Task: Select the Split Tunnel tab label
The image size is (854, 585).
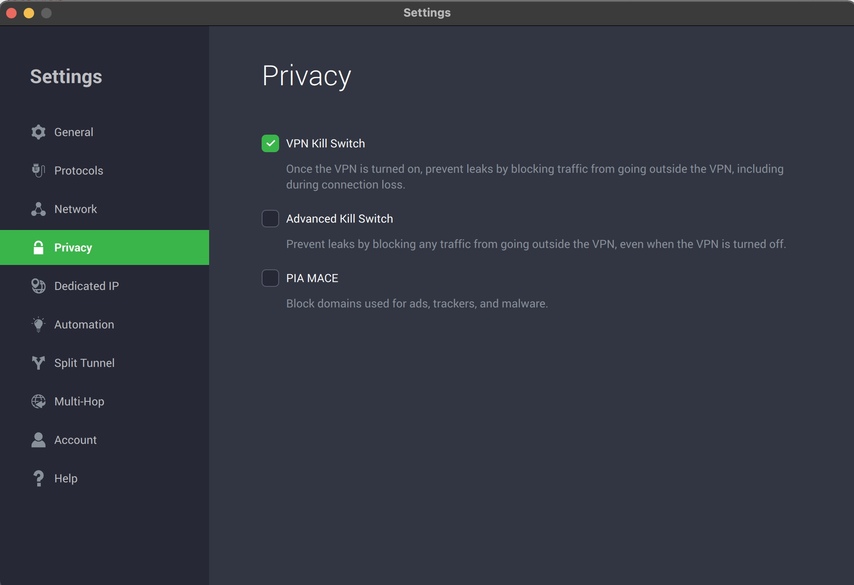Action: click(x=84, y=363)
